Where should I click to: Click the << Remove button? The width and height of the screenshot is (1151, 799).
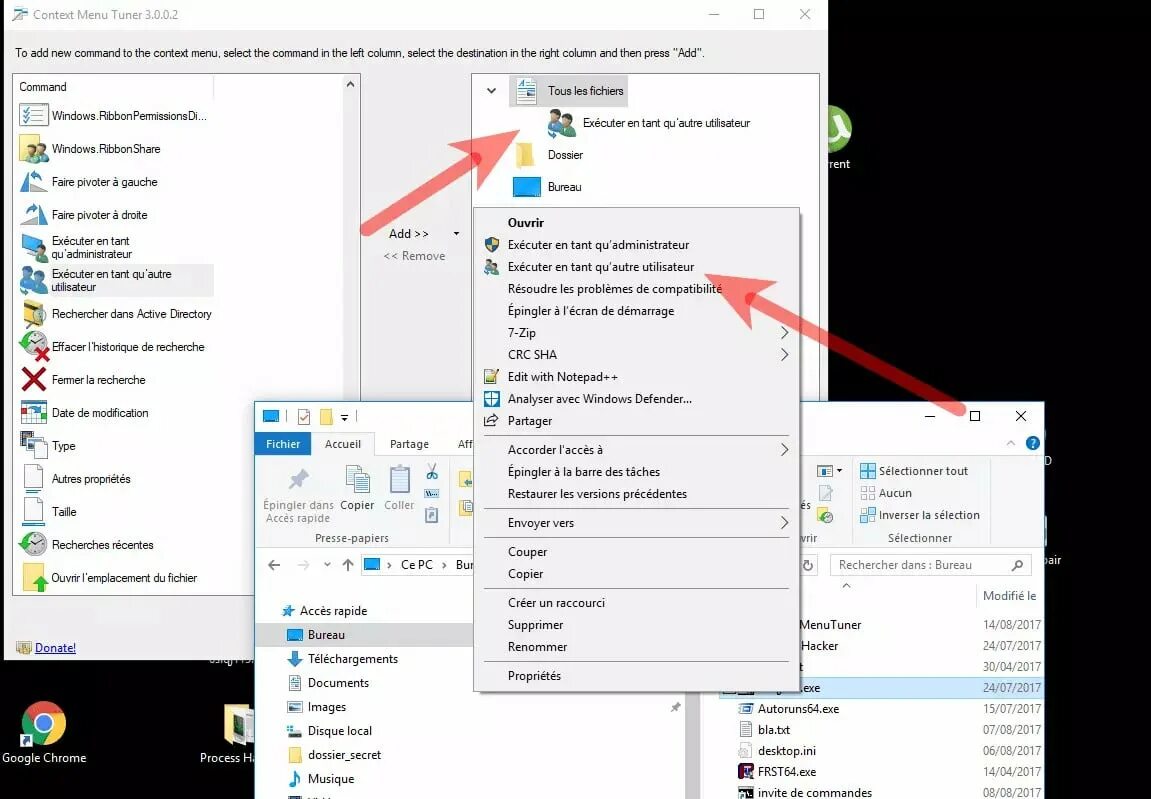414,256
